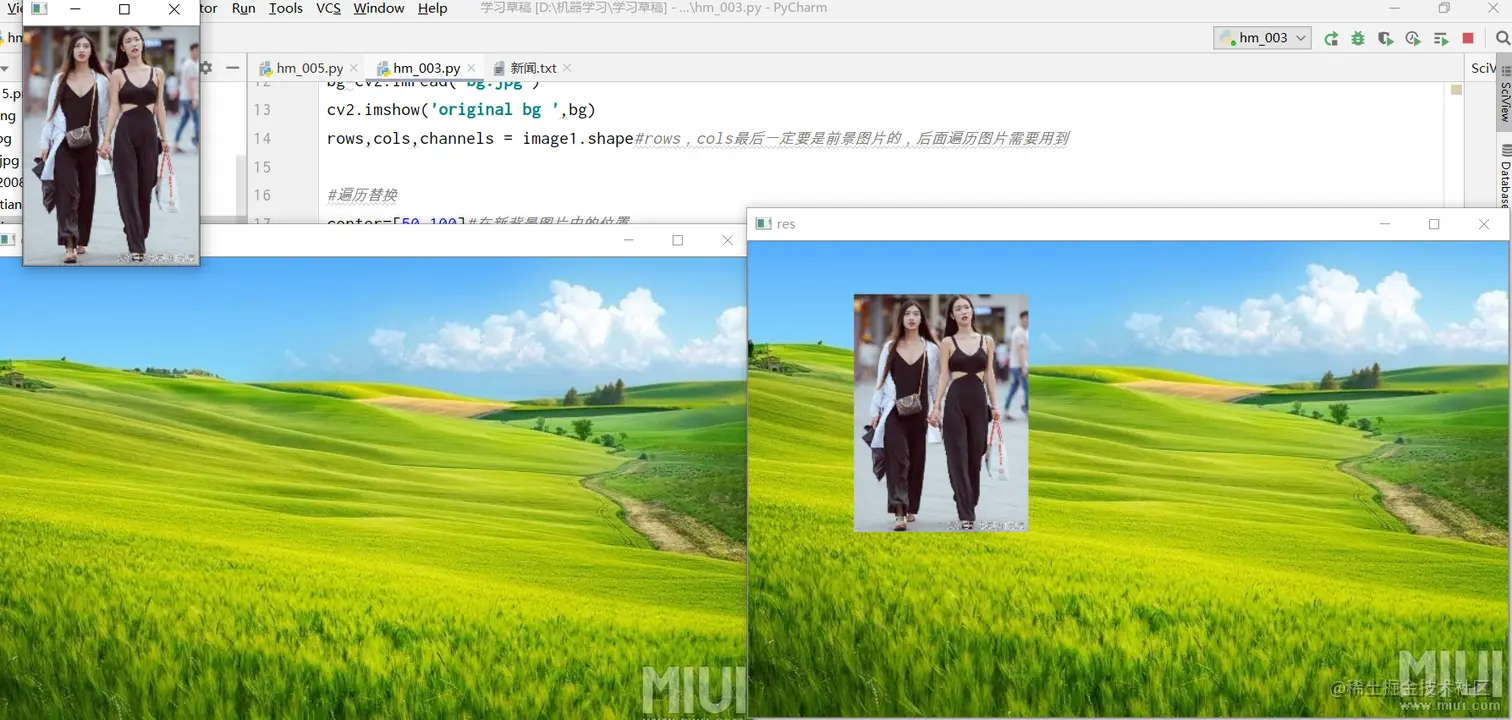
Task: Click the Concurrency Diagram run icon
Action: pos(1441,38)
